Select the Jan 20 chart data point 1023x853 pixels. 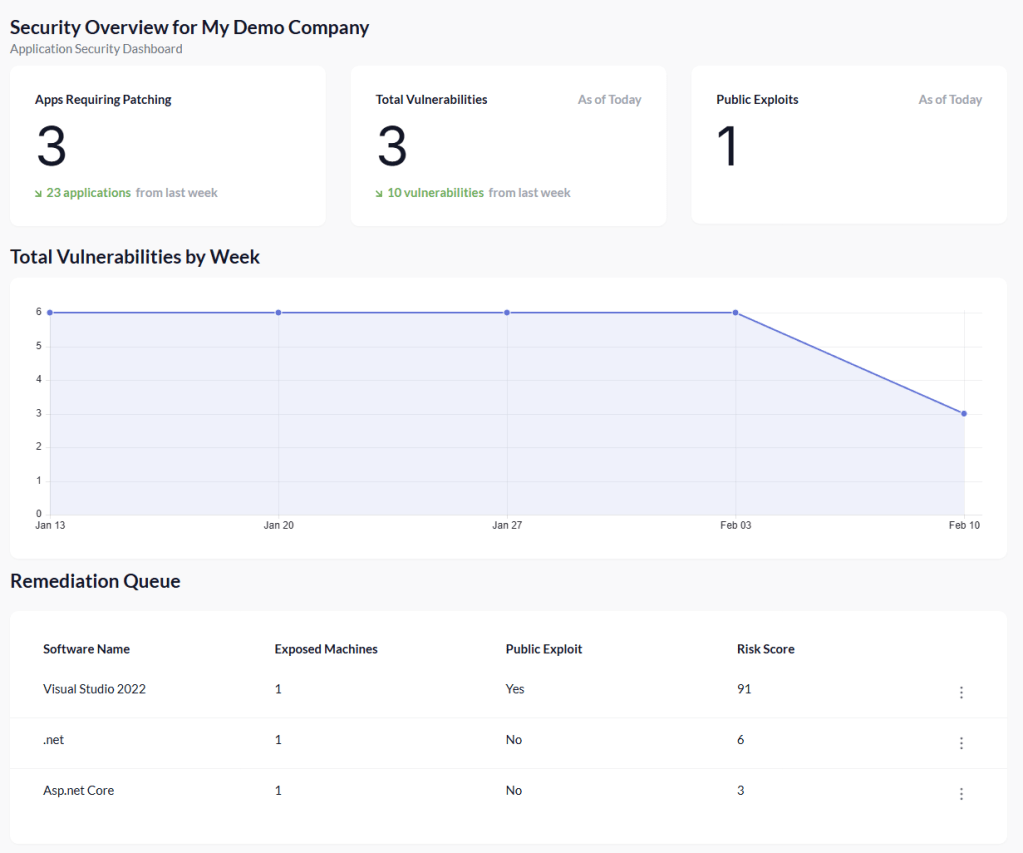point(279,312)
